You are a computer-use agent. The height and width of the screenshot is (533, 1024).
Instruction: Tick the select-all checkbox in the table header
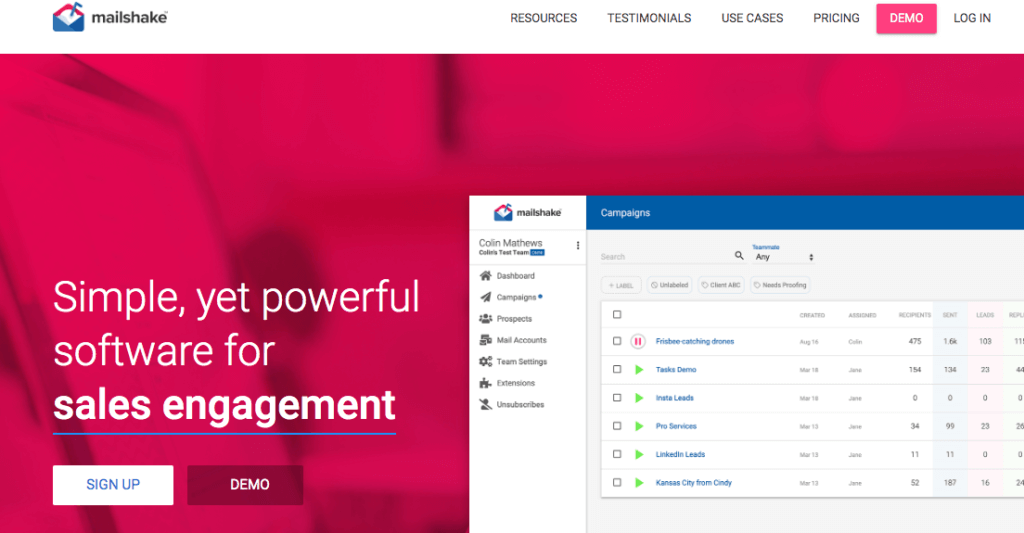point(616,315)
